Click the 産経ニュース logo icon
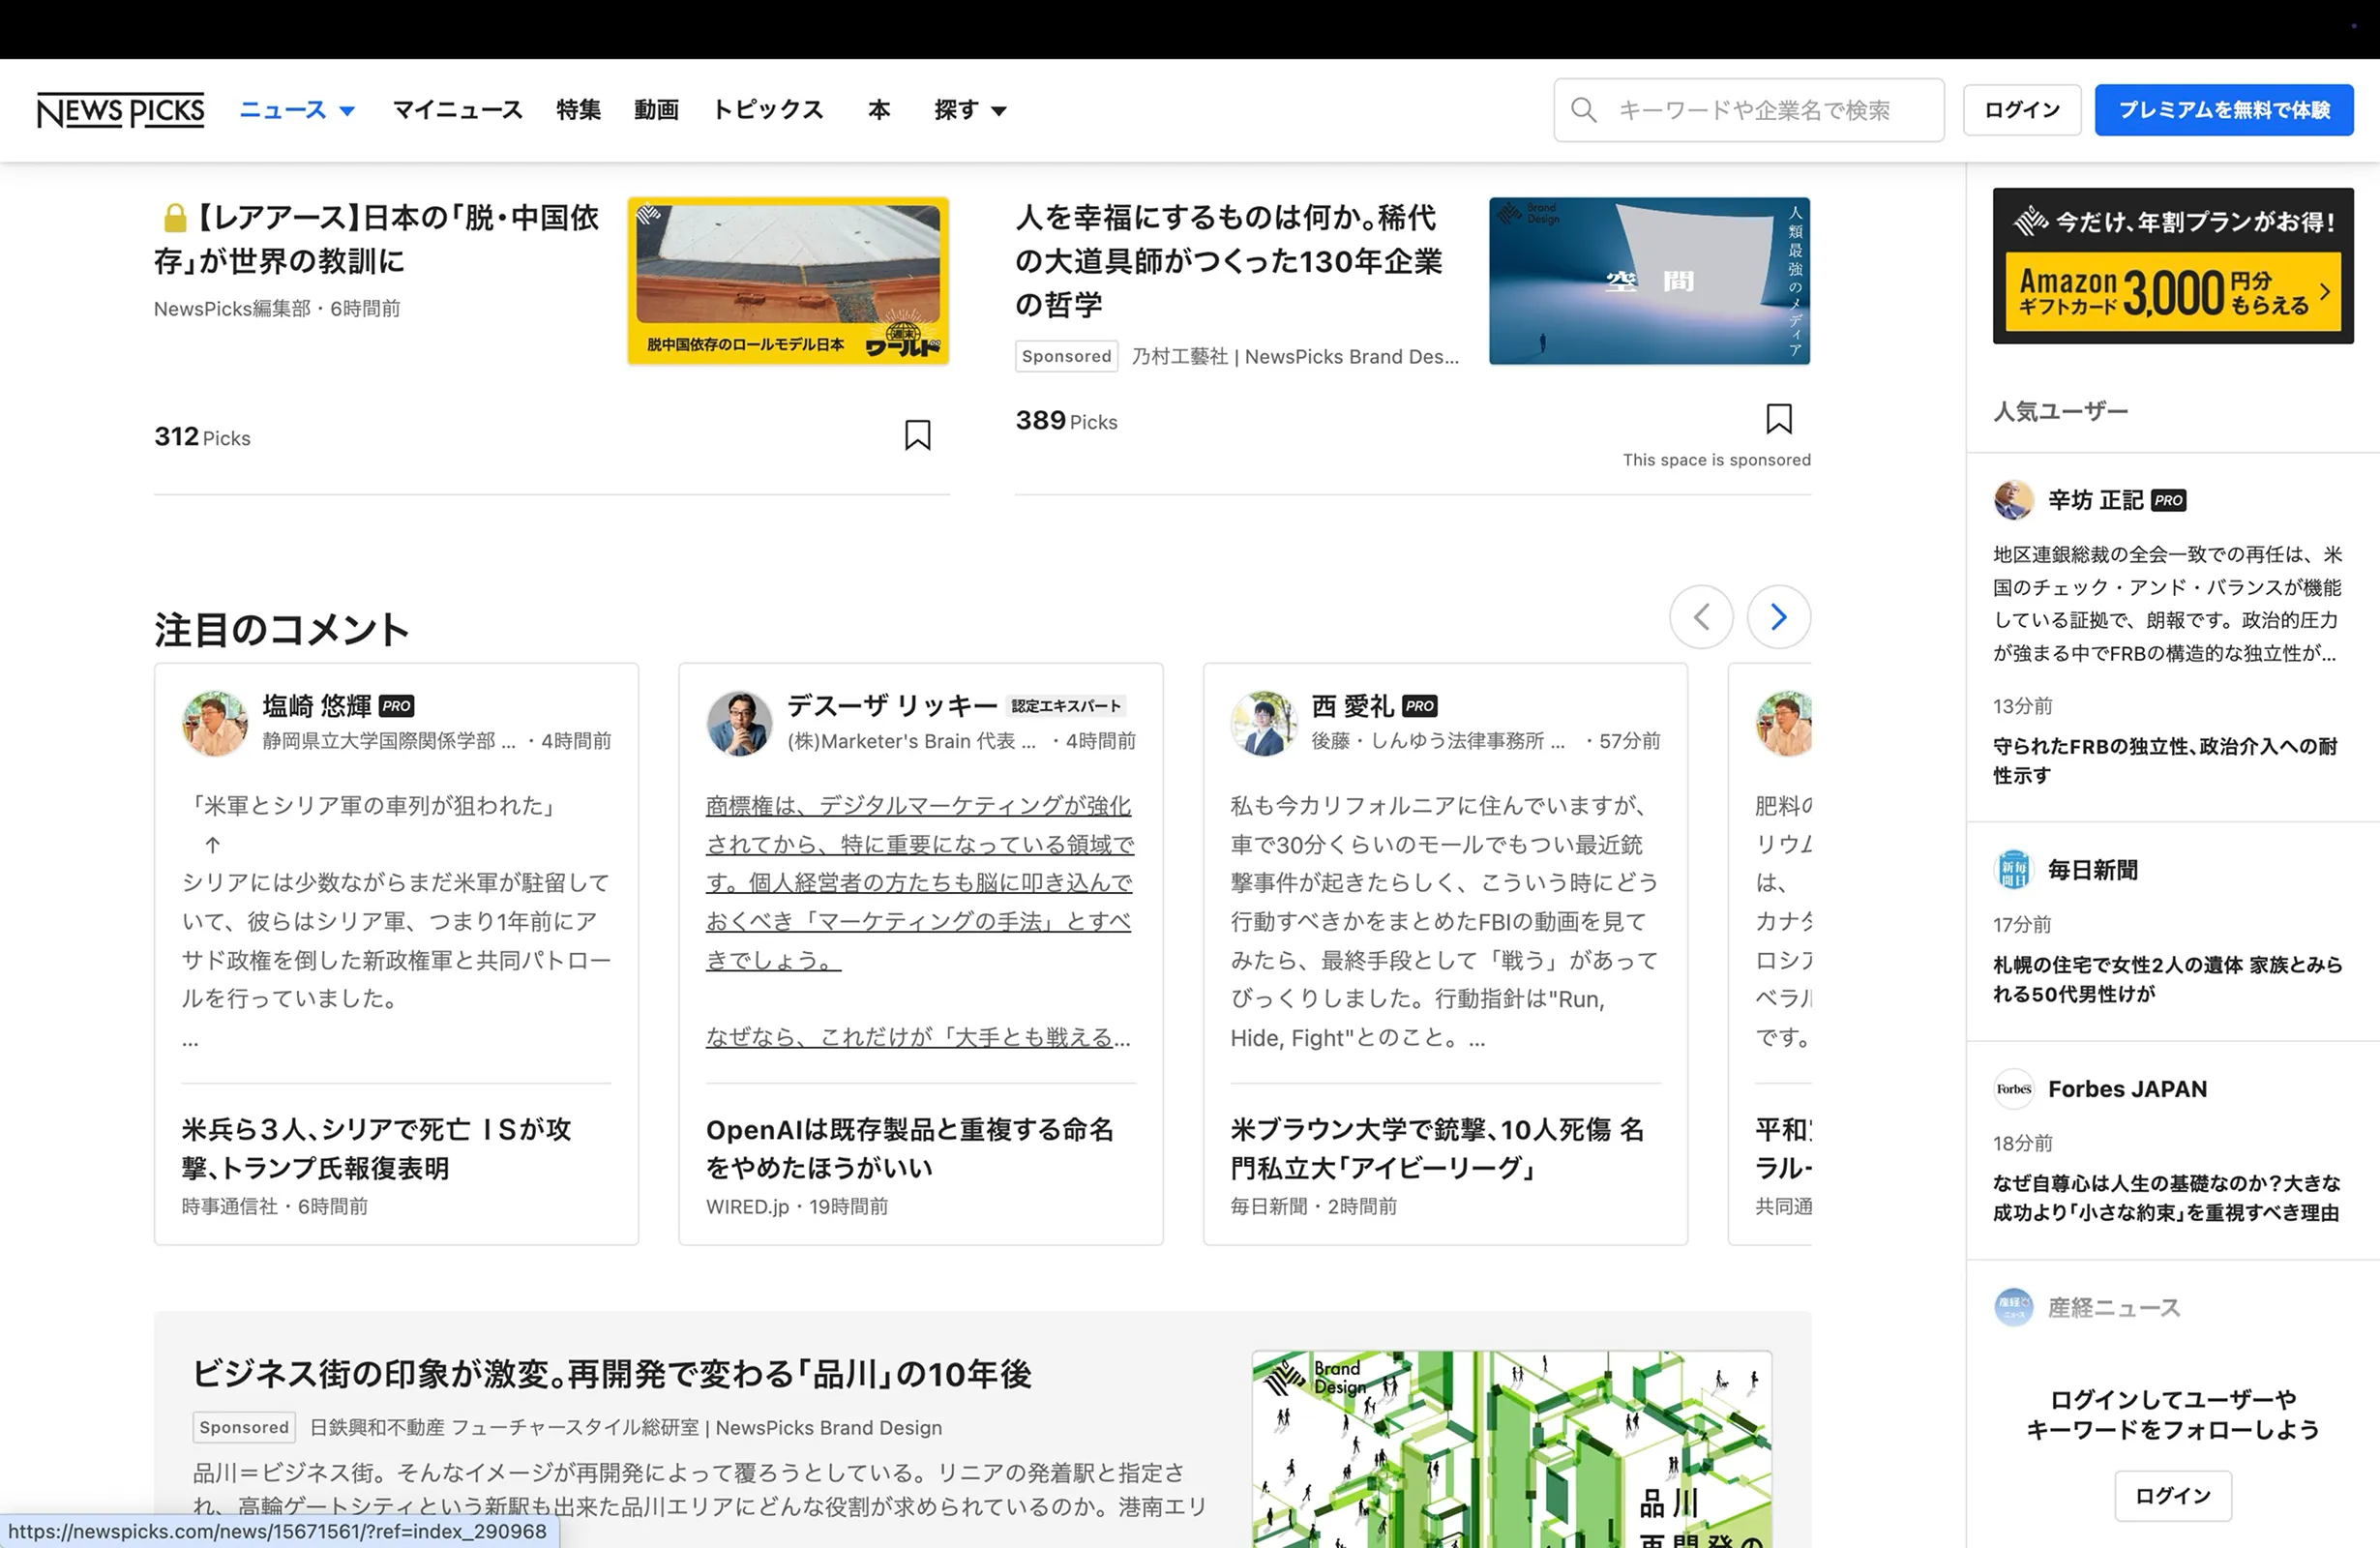Screen dimensions: 2380x1548 [x=2013, y=1307]
